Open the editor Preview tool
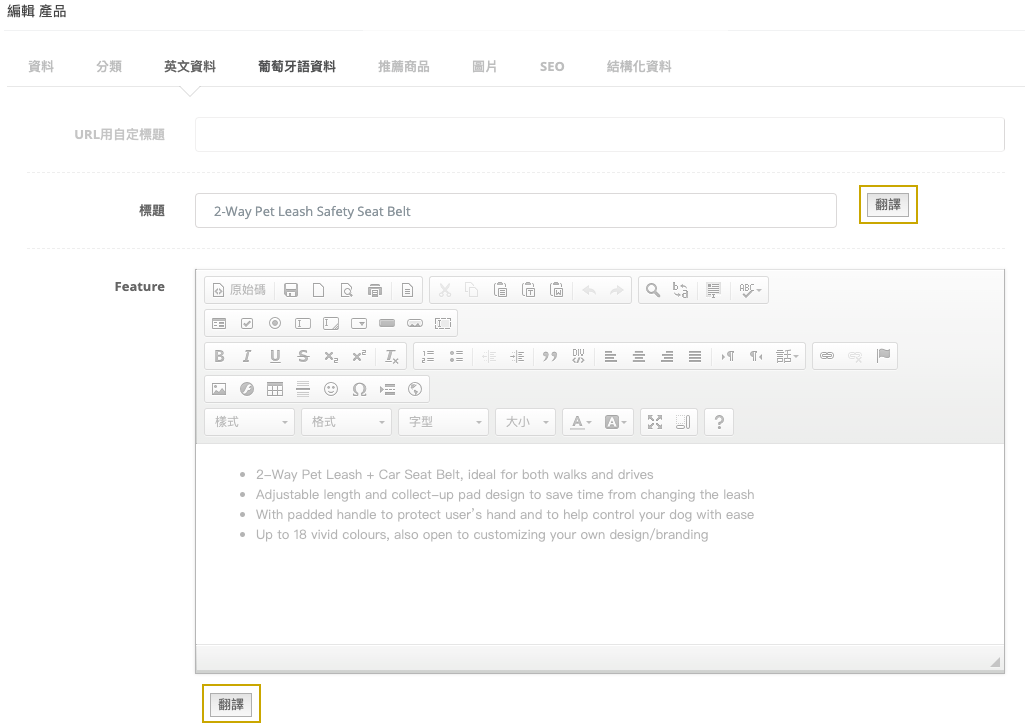The height and width of the screenshot is (726, 1030). pyautogui.click(x=347, y=290)
